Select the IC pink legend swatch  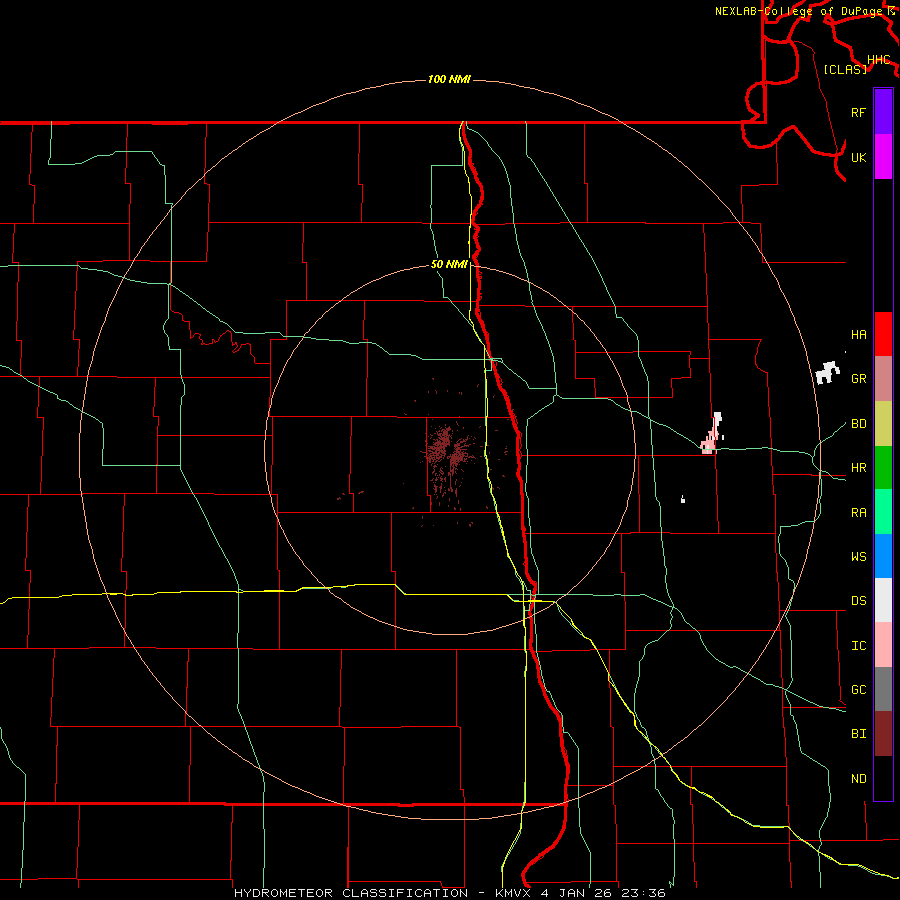point(883,645)
